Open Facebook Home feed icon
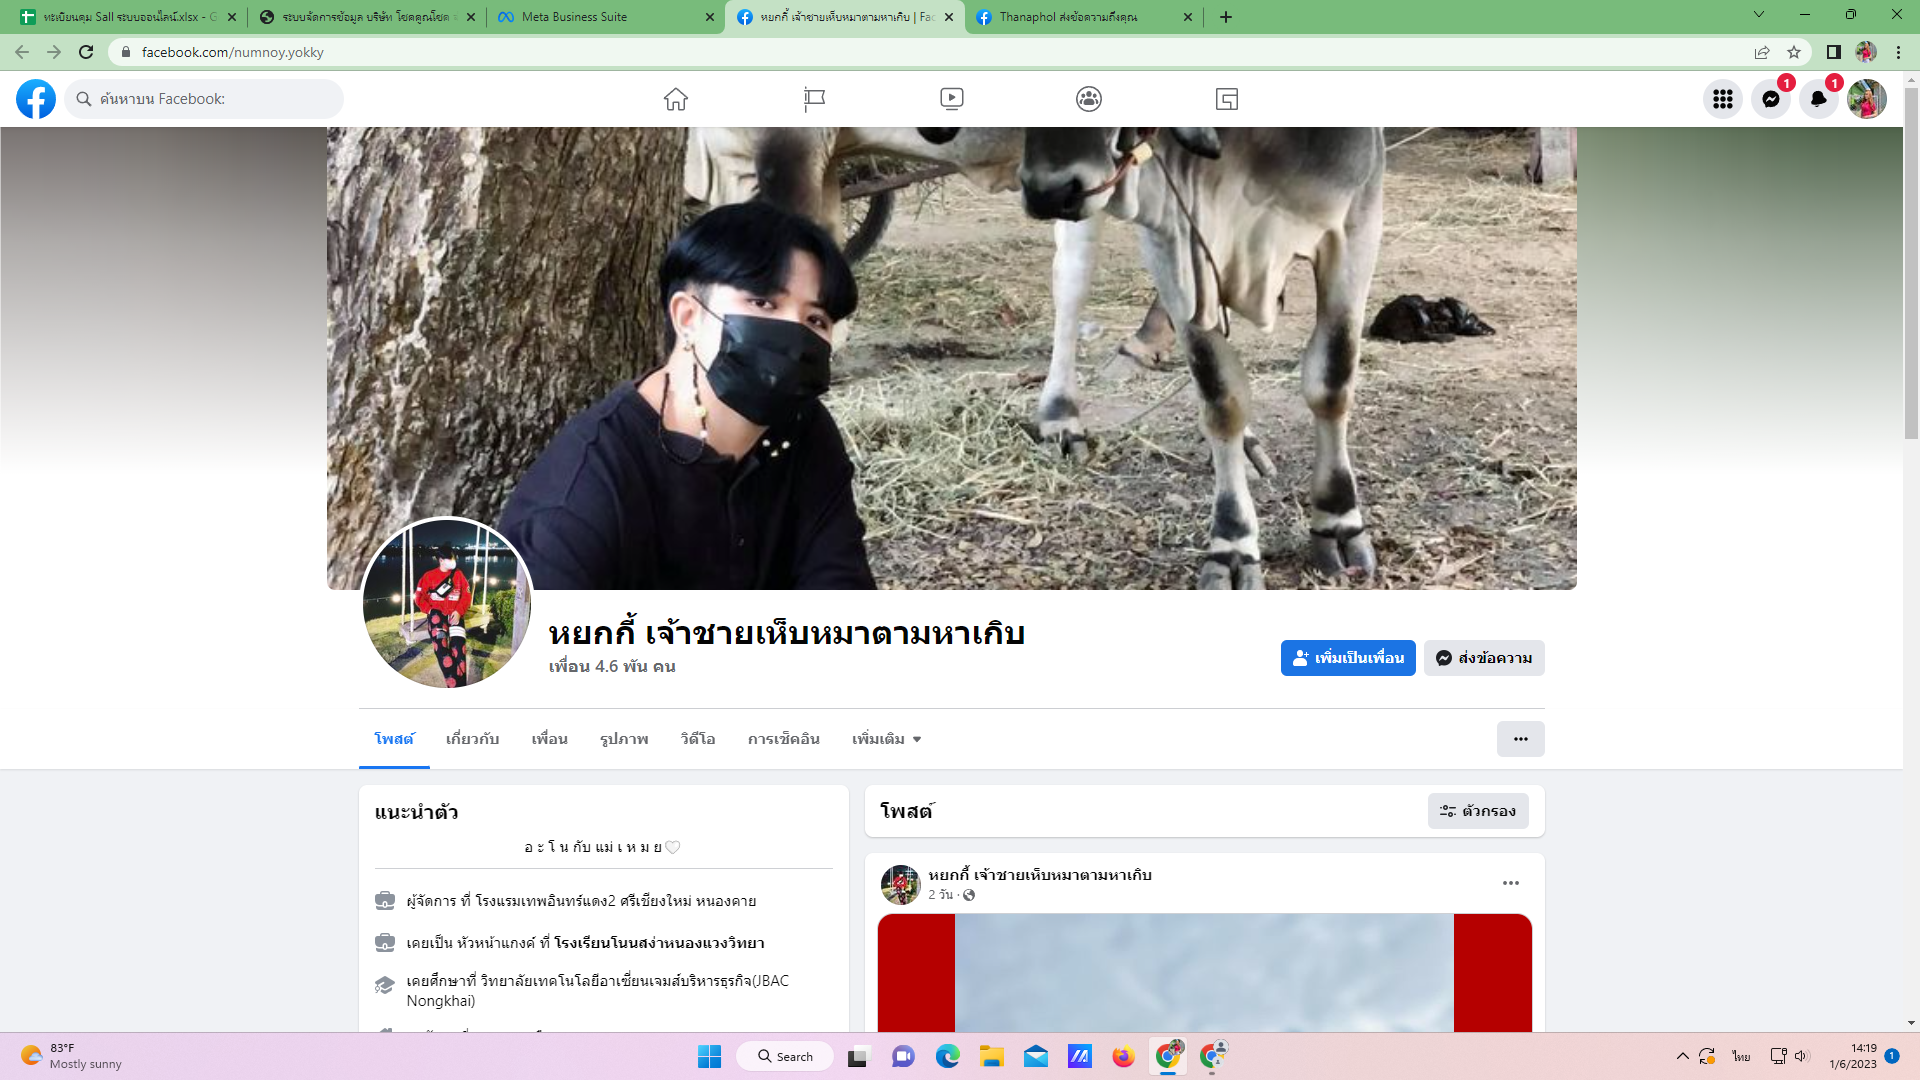Viewport: 1920px width, 1080px height. tap(676, 99)
